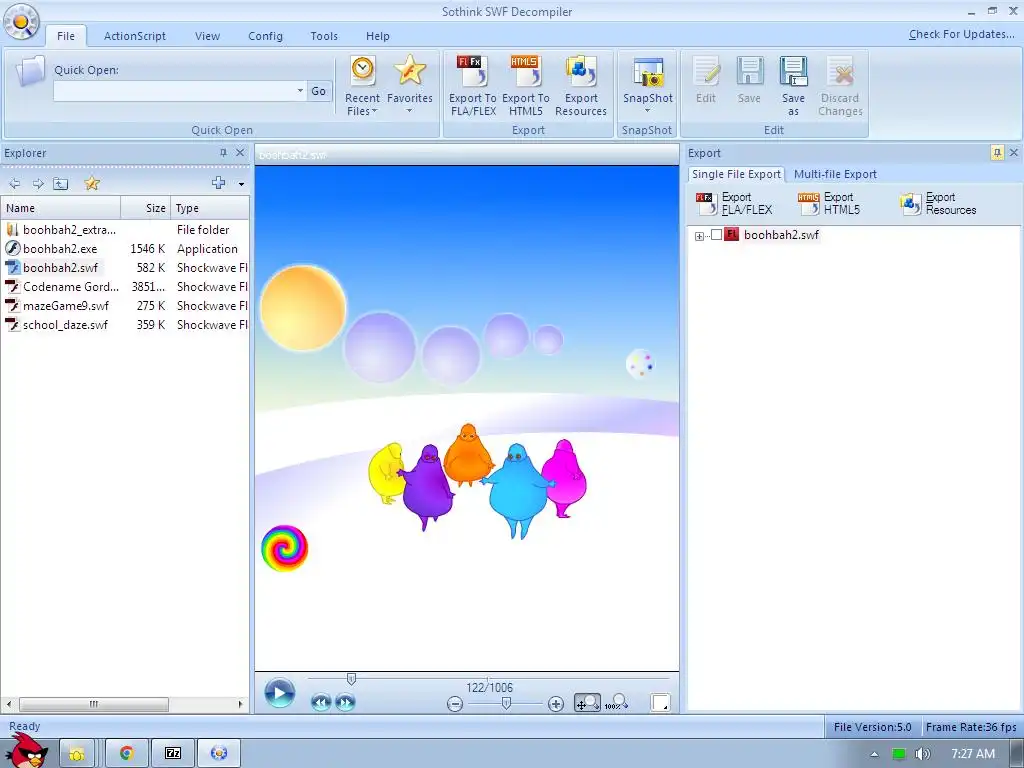1024x768 pixels.
Task: Open the File ribbon tab
Action: click(x=66, y=36)
